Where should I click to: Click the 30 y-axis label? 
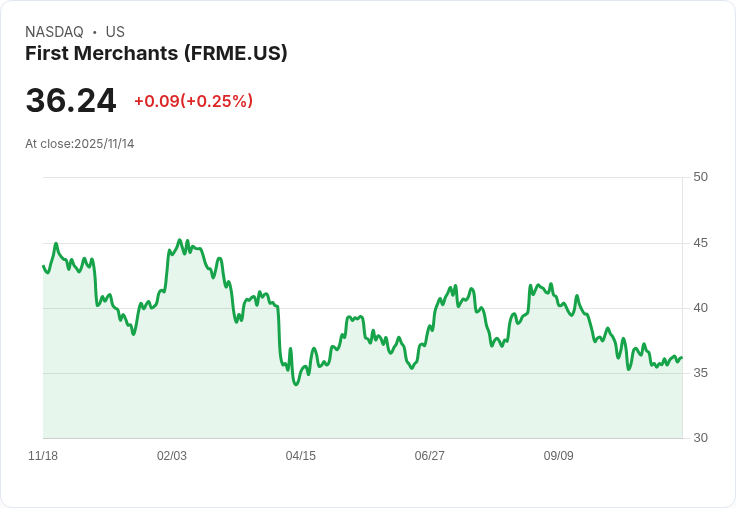click(701, 438)
